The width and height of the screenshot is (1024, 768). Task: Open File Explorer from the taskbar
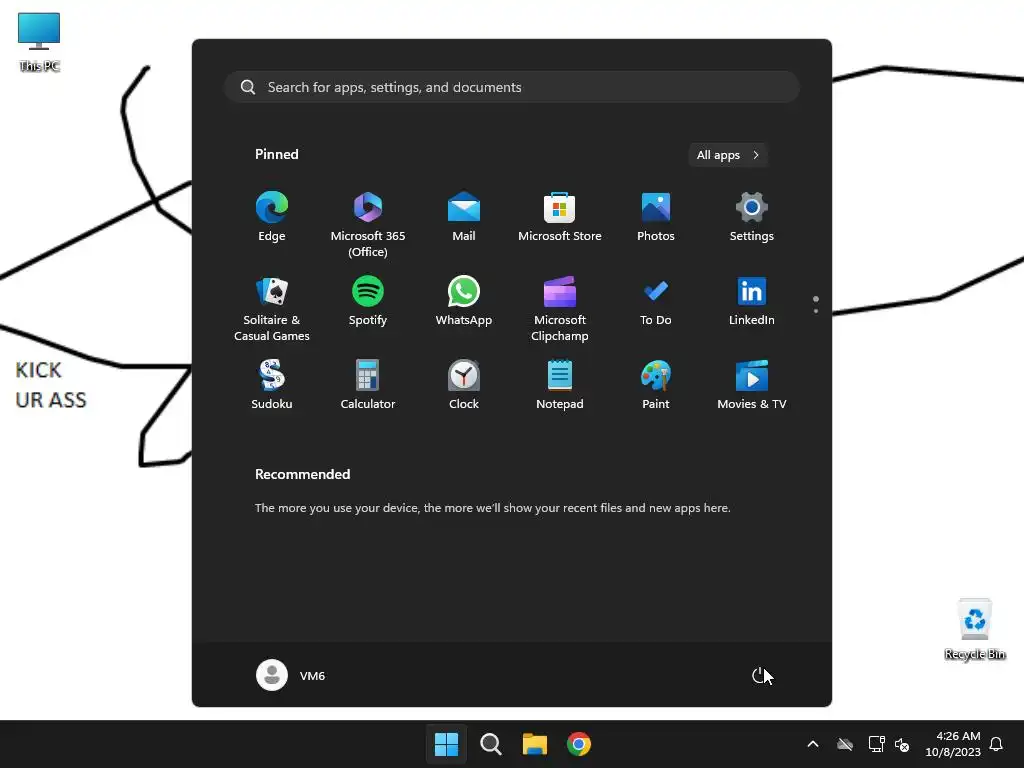coord(534,744)
